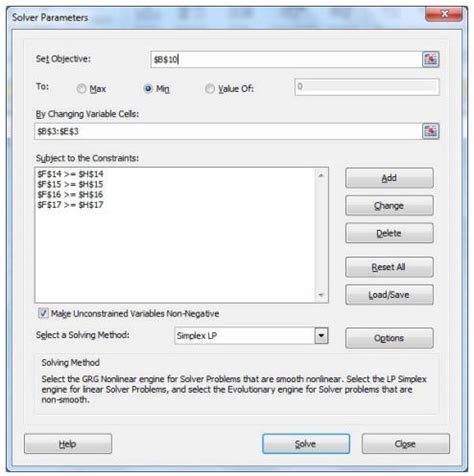The image size is (474, 476).
Task: Click the Simplex LP combo box
Action: point(251,336)
